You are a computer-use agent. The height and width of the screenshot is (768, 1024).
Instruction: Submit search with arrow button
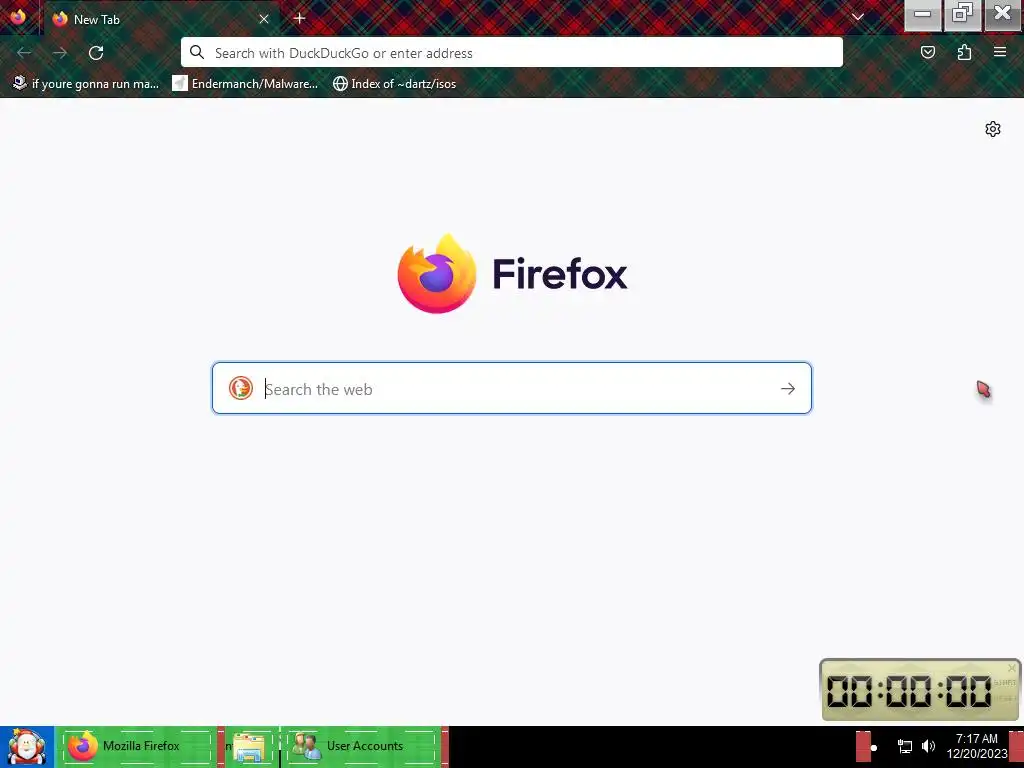click(x=788, y=389)
